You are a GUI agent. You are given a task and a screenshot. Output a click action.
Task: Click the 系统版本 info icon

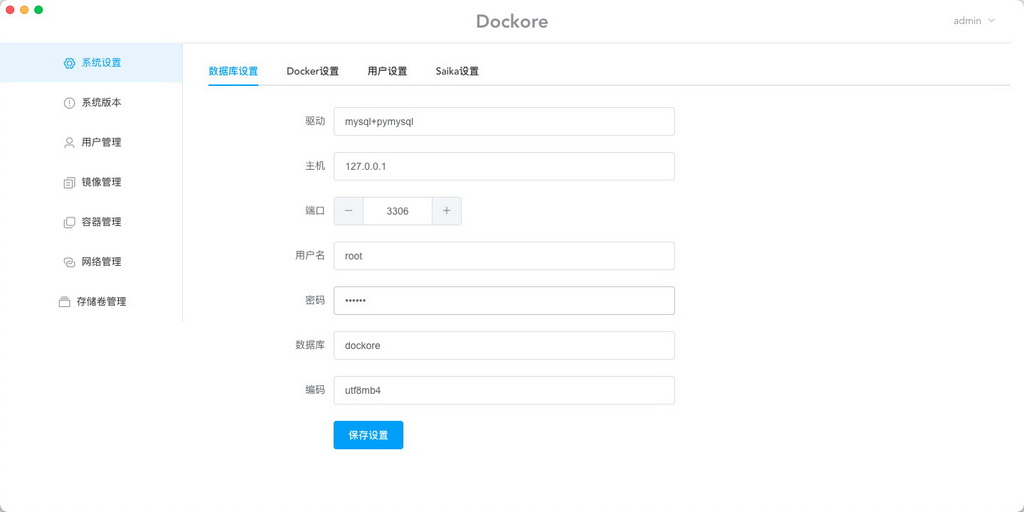(x=69, y=103)
